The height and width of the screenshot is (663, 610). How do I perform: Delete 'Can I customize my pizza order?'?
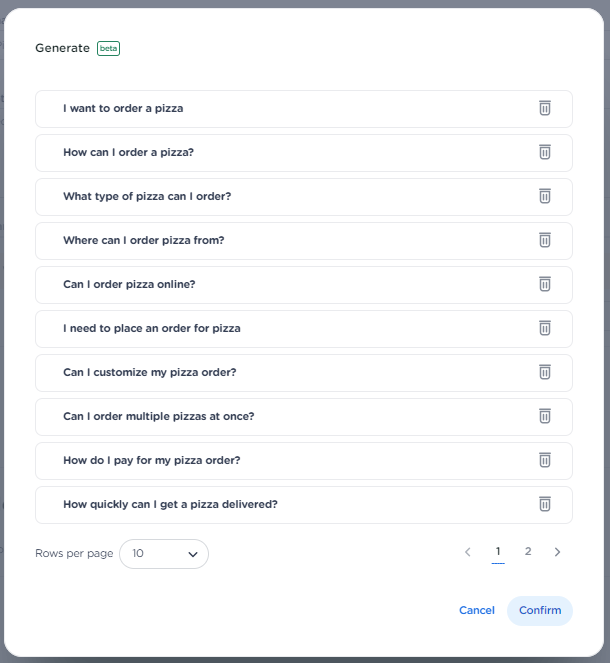(x=545, y=372)
